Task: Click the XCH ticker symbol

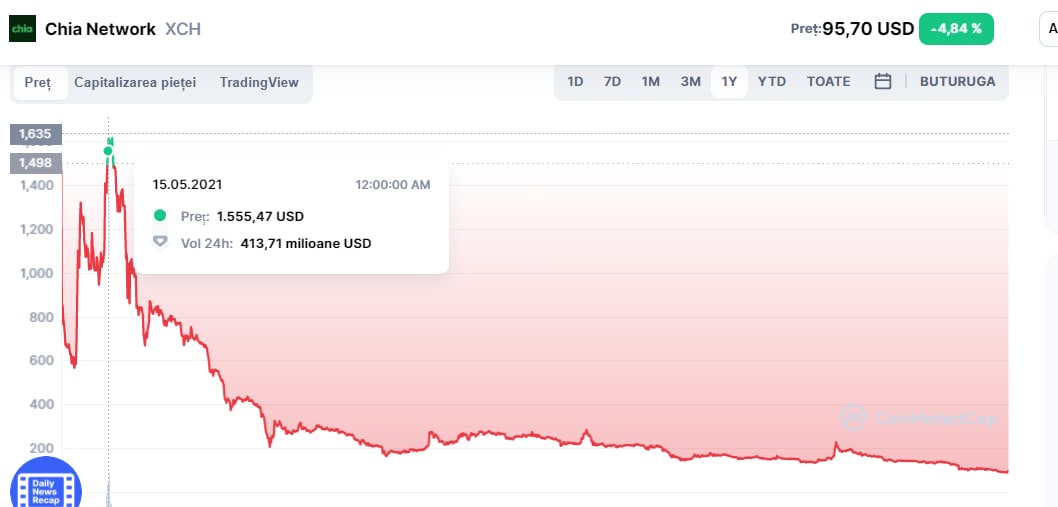Action: tap(183, 29)
